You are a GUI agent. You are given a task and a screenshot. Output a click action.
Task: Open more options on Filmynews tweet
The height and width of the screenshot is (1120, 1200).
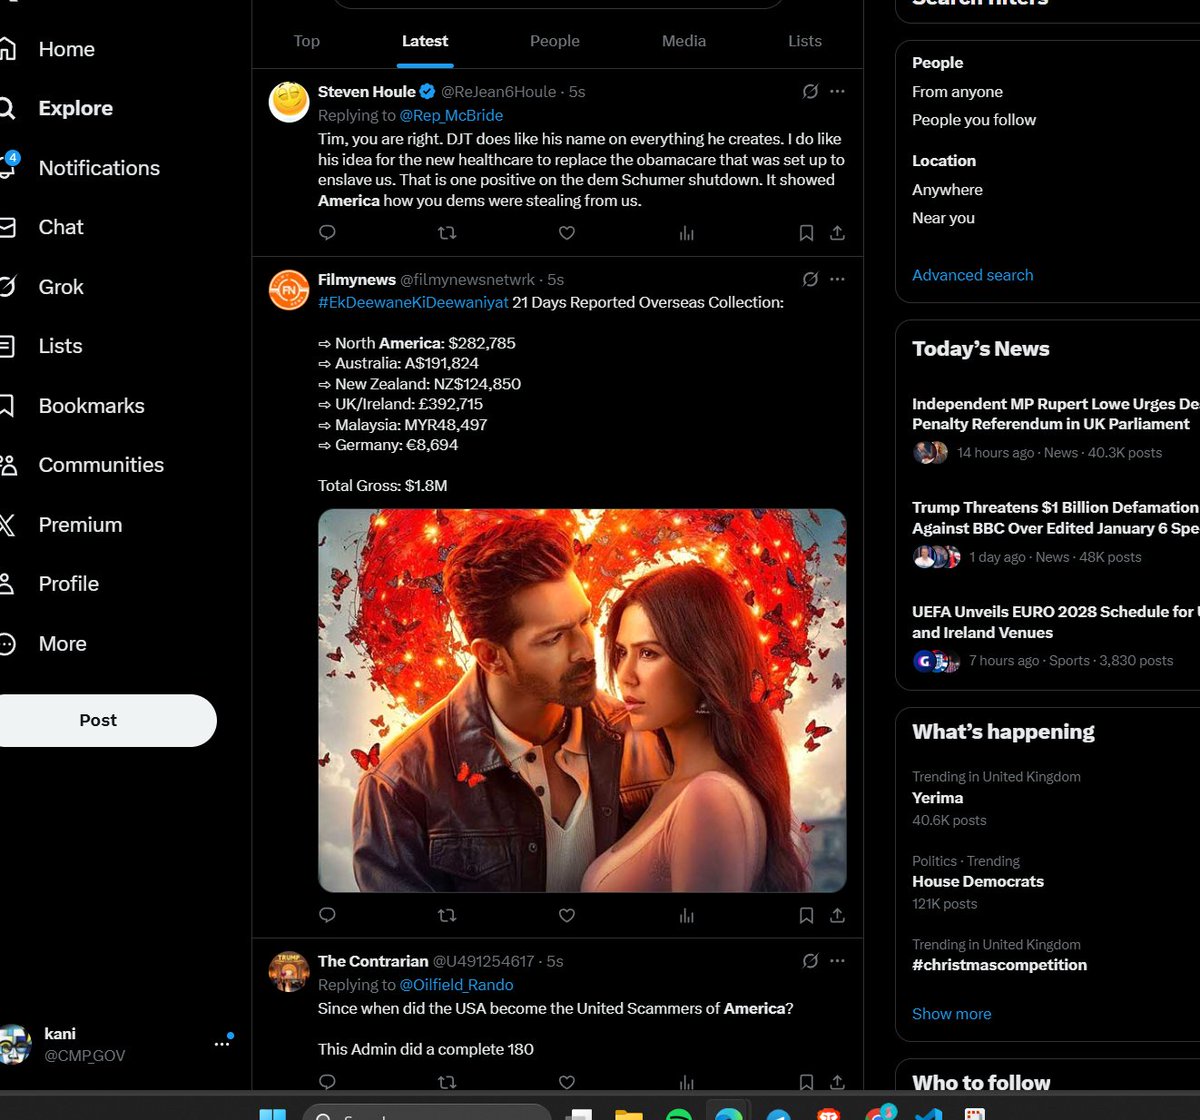pyautogui.click(x=838, y=279)
